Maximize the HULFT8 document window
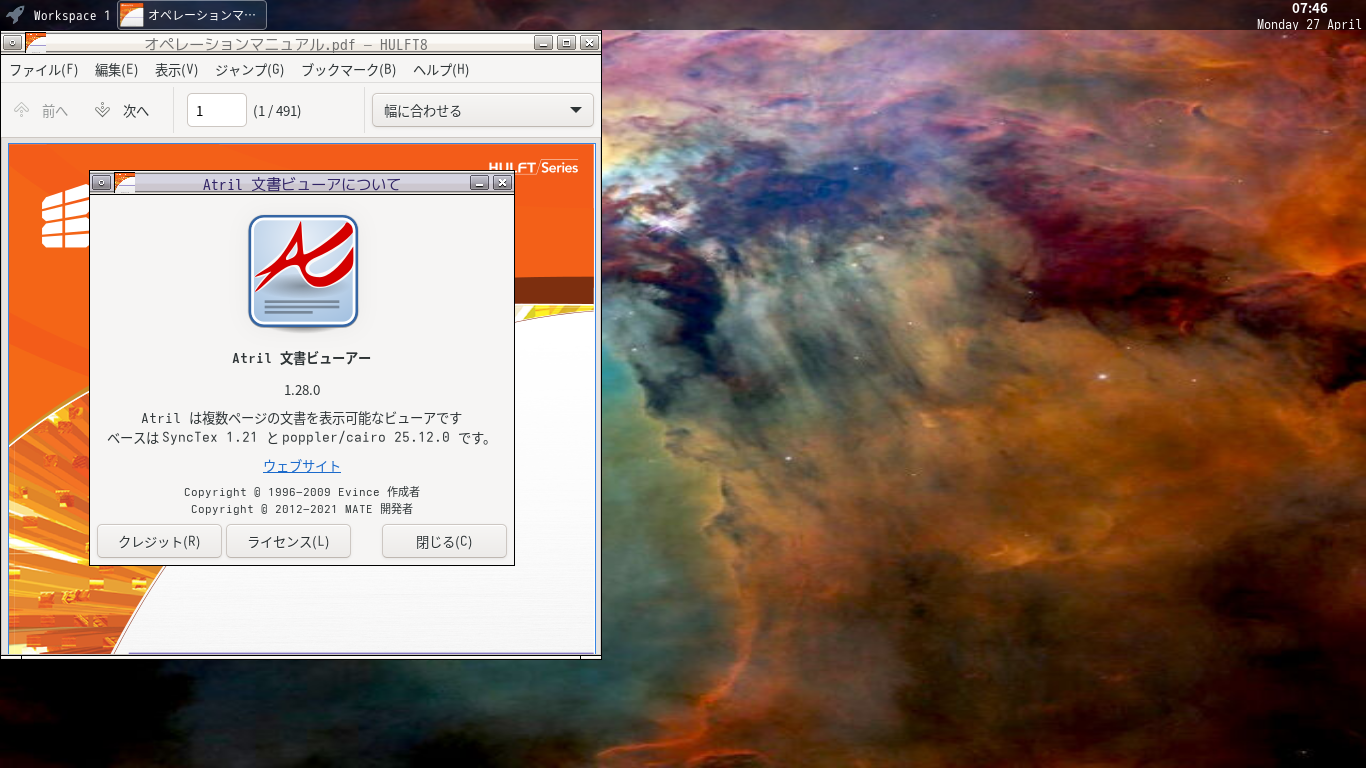 click(x=567, y=43)
